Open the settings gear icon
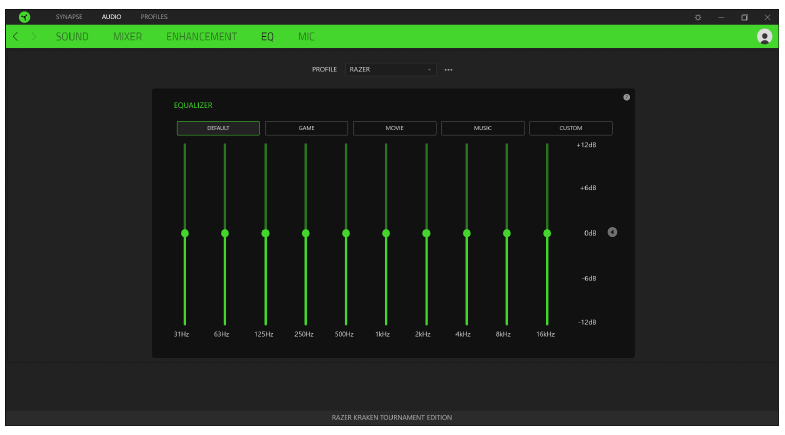 698,17
